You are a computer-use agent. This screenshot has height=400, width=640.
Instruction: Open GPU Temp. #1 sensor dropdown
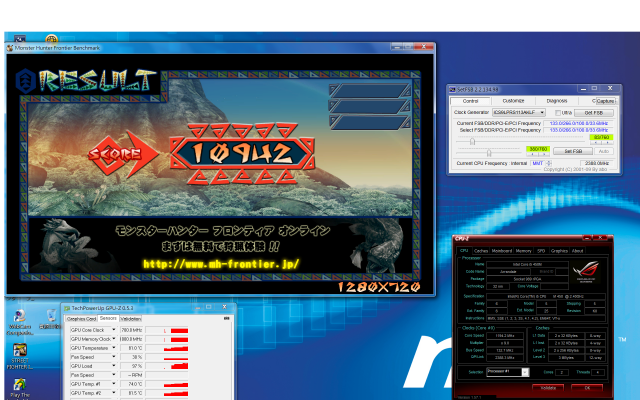click(x=114, y=384)
